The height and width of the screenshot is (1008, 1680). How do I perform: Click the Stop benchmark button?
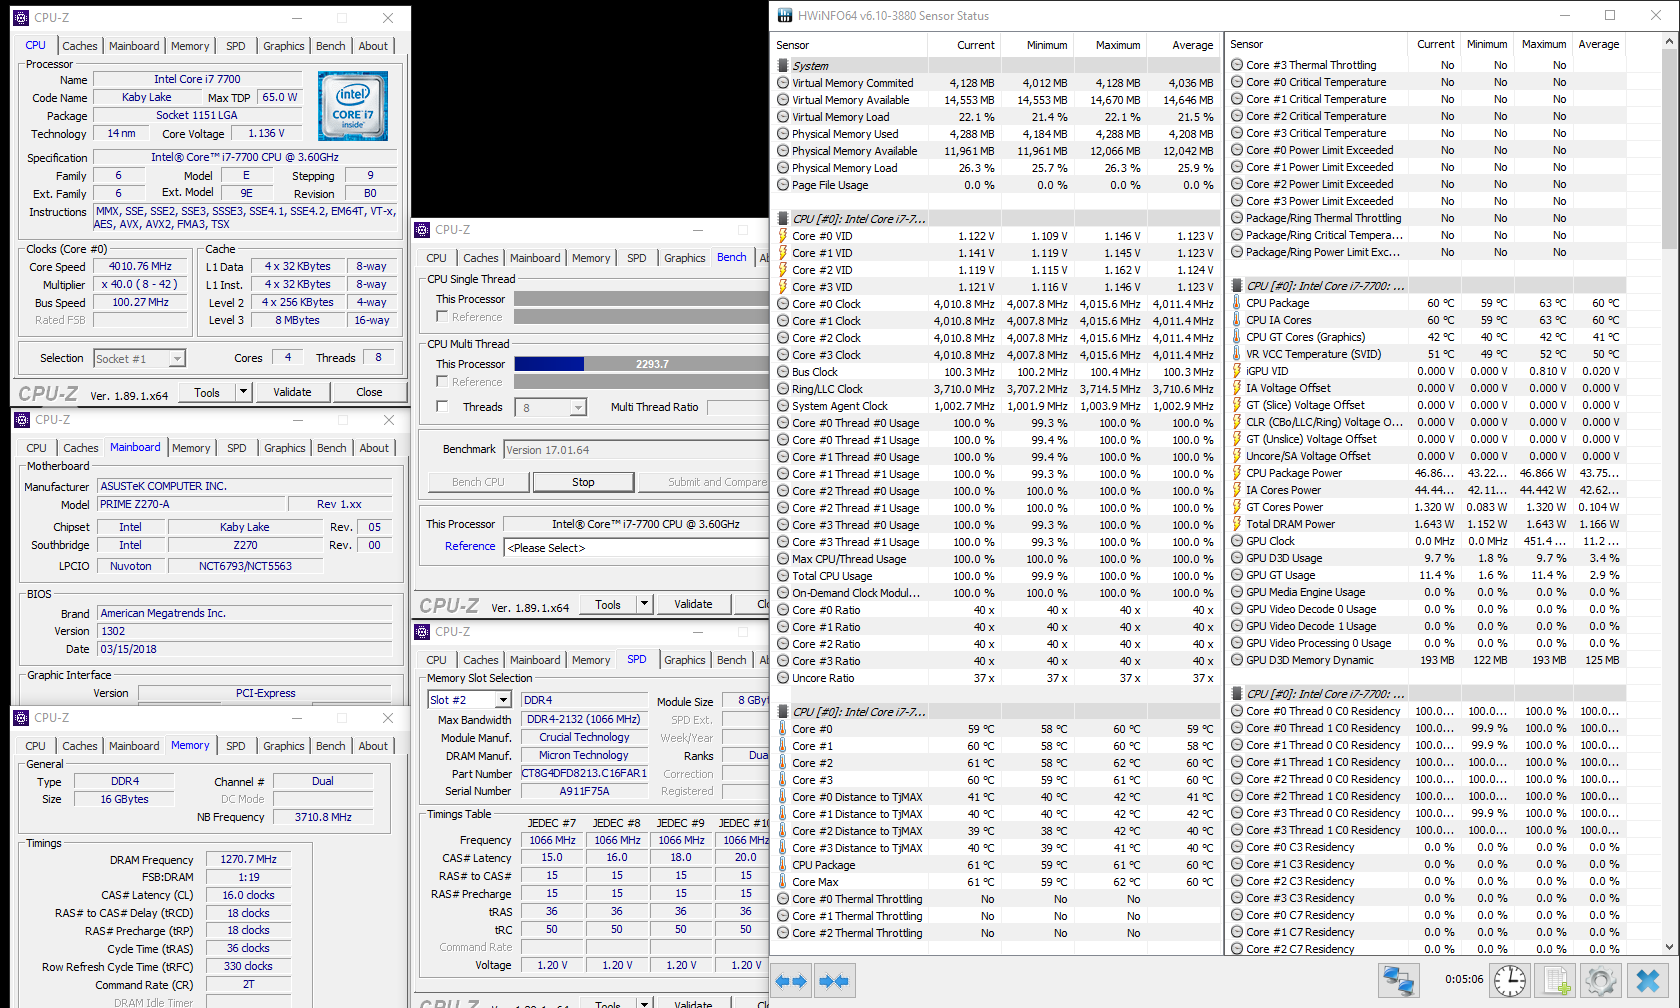(583, 482)
